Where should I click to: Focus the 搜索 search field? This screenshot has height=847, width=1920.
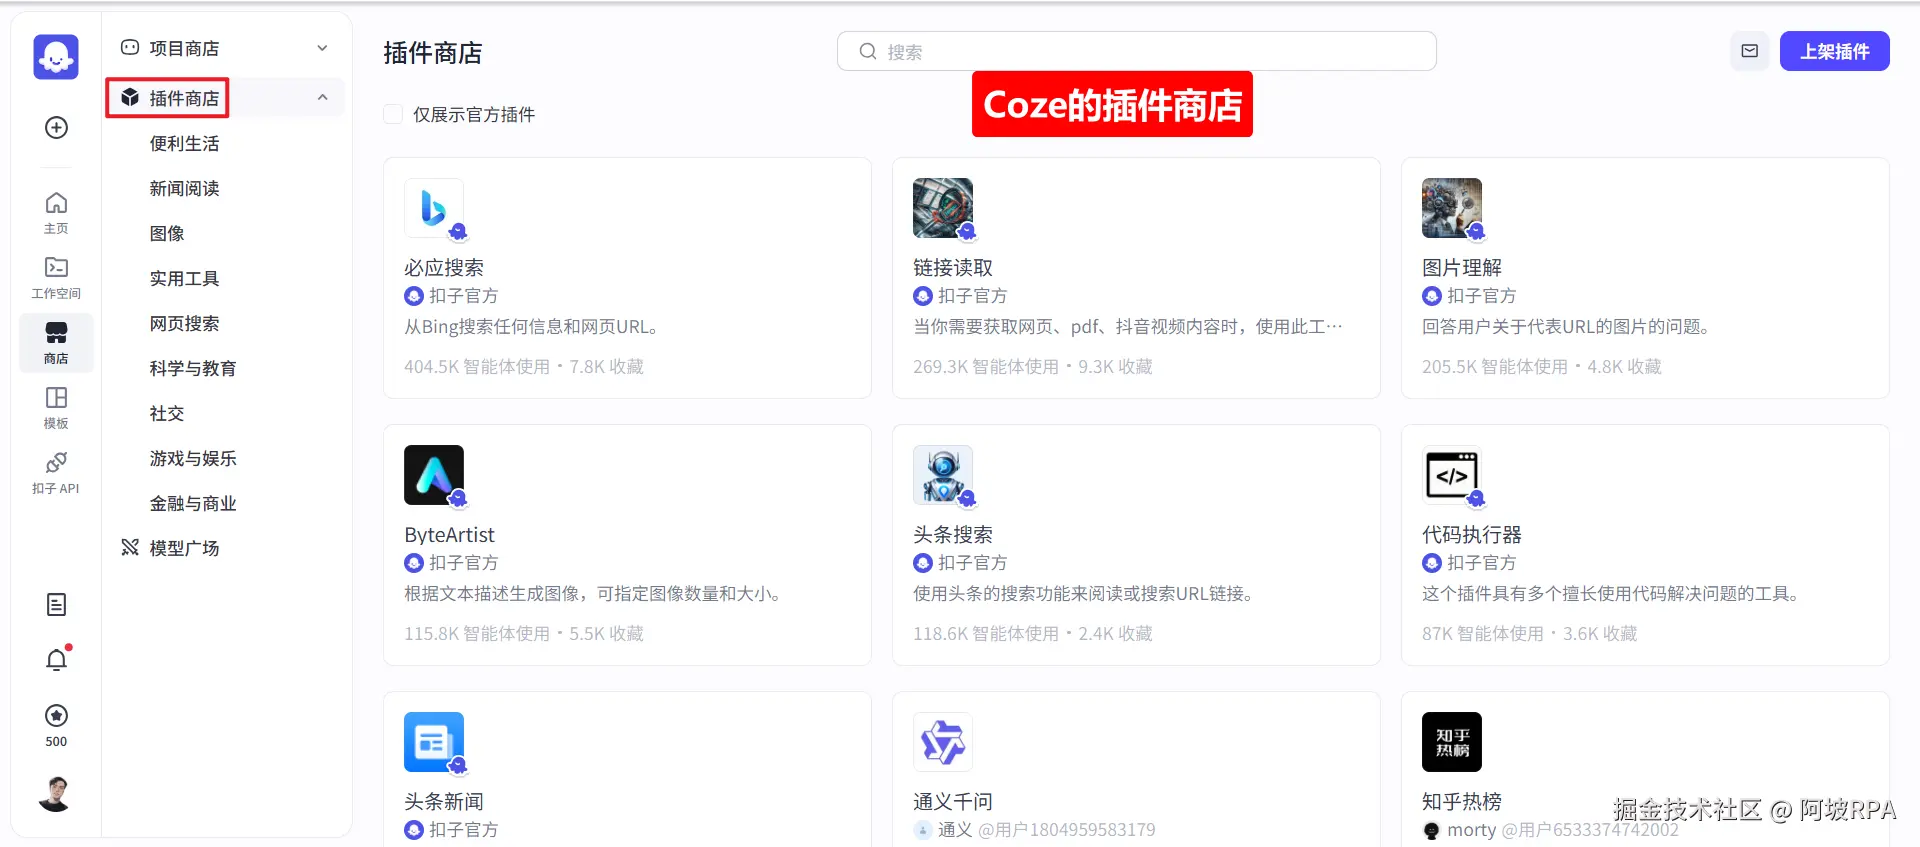pos(1137,51)
